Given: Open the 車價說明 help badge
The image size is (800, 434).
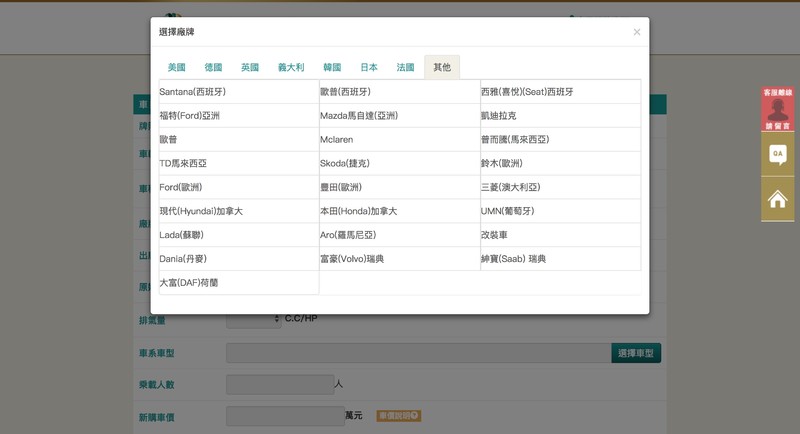Looking at the screenshot, I should (398, 416).
